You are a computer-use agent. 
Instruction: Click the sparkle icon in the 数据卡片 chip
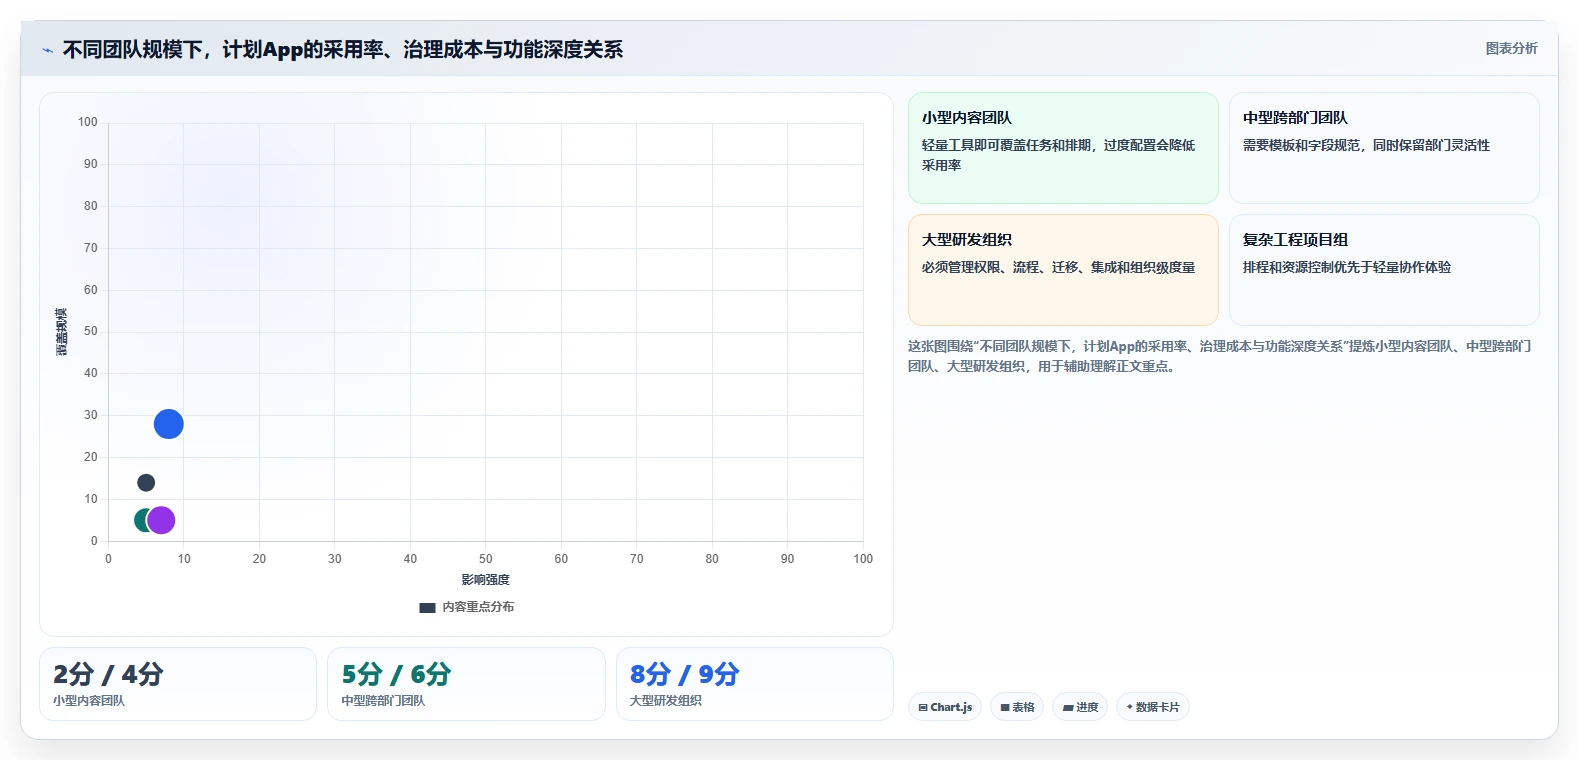[x=1130, y=707]
